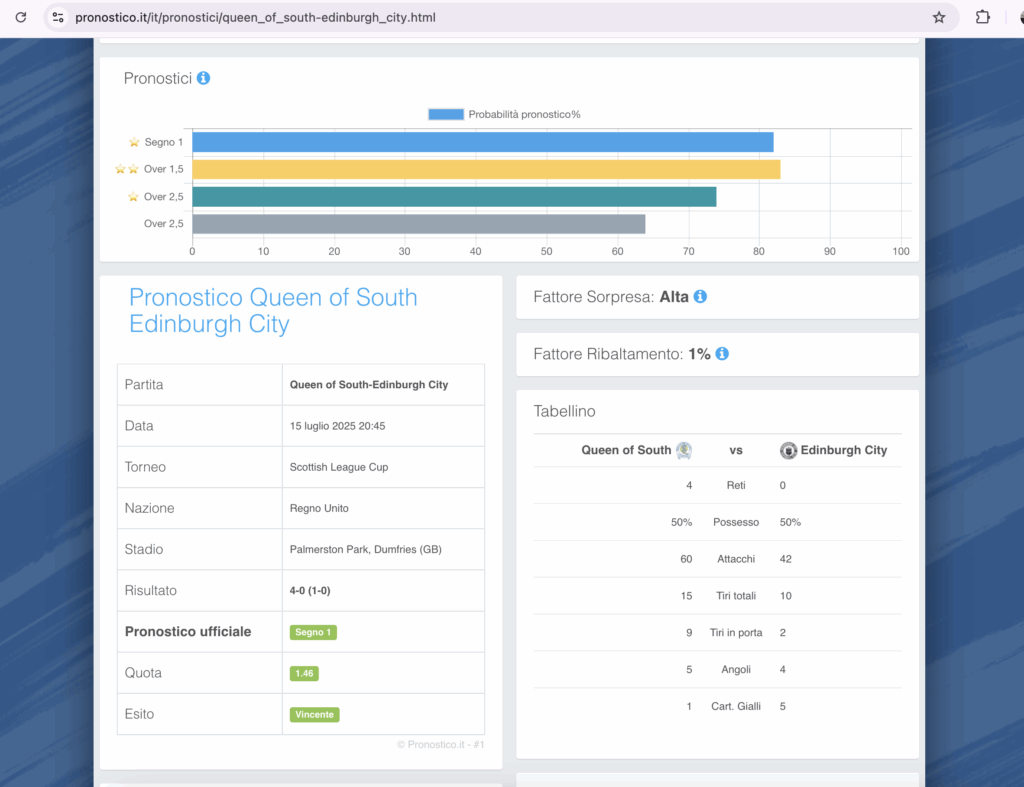1024x787 pixels.
Task: Click the Fattore Ribaltamento: 1% text
Action: coord(622,354)
